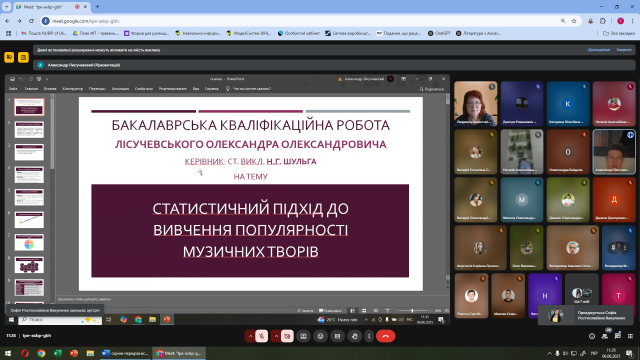Click the present screen icon
640x360 pixels.
tap(303, 336)
